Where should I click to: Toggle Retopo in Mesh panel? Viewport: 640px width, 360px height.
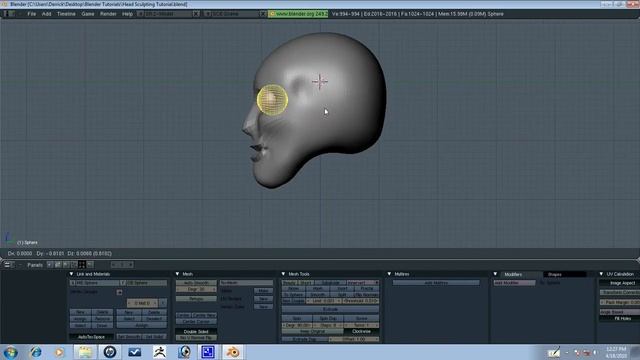196,299
